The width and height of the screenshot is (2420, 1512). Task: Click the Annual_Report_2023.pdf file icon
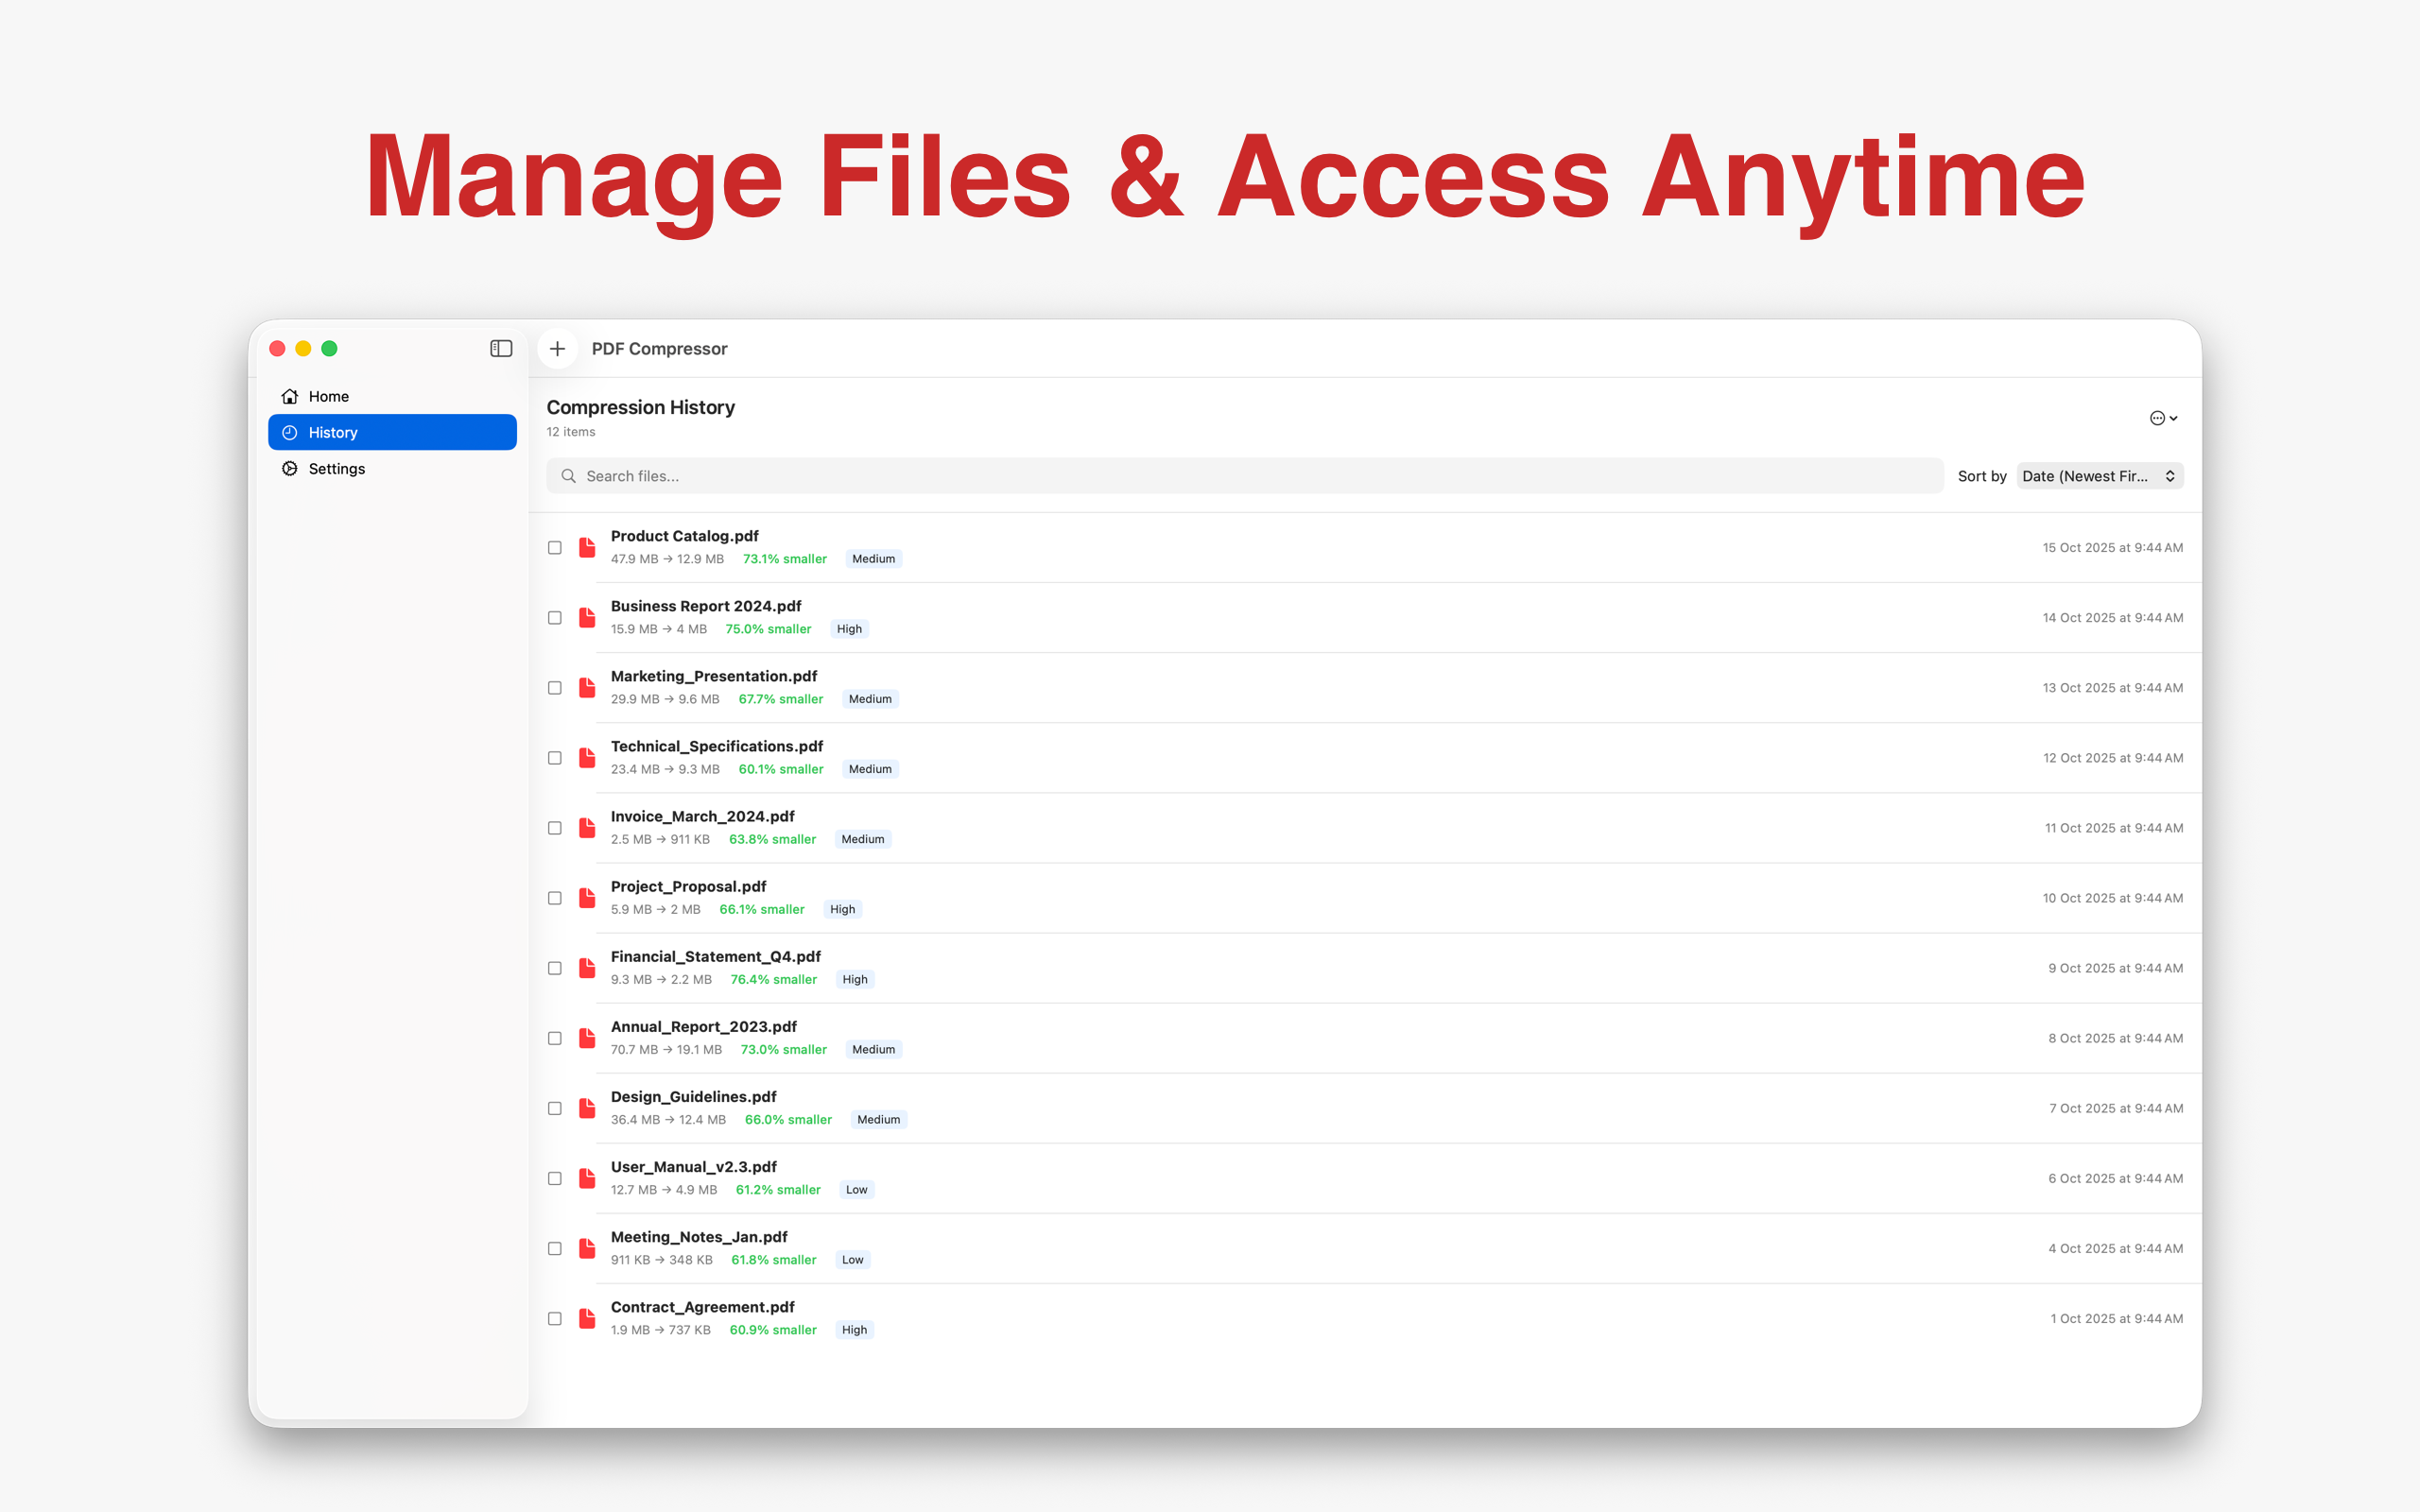tap(587, 1037)
